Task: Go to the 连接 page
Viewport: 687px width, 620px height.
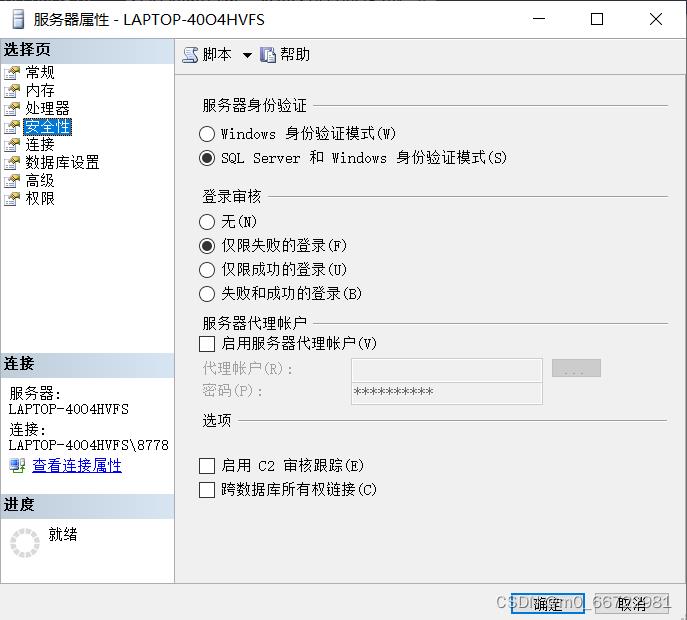Action: click(40, 144)
